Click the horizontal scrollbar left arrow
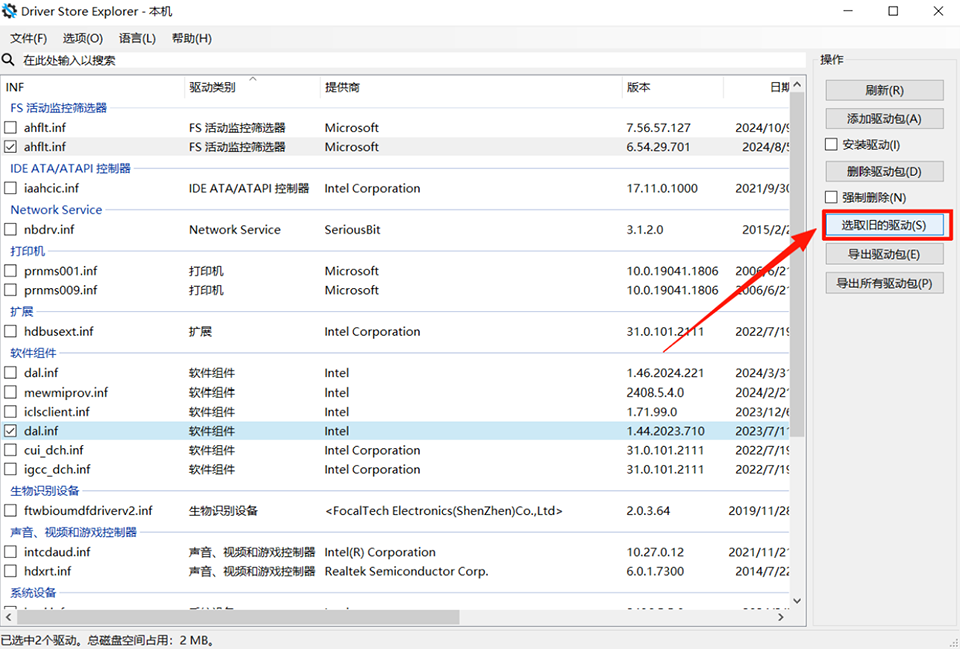 (x=9, y=617)
